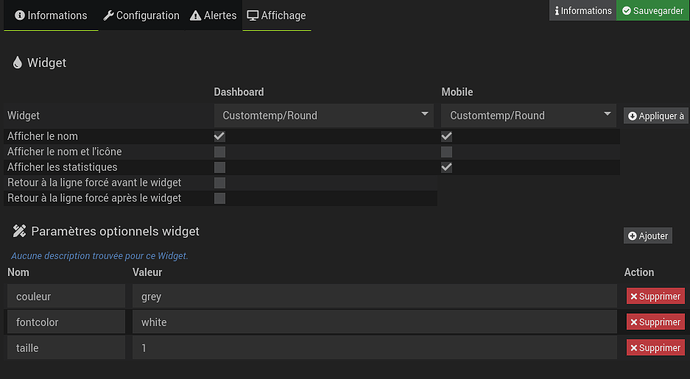The width and height of the screenshot is (690, 379).
Task: Click the info circle icon on Informations tab
Action: tap(20, 15)
